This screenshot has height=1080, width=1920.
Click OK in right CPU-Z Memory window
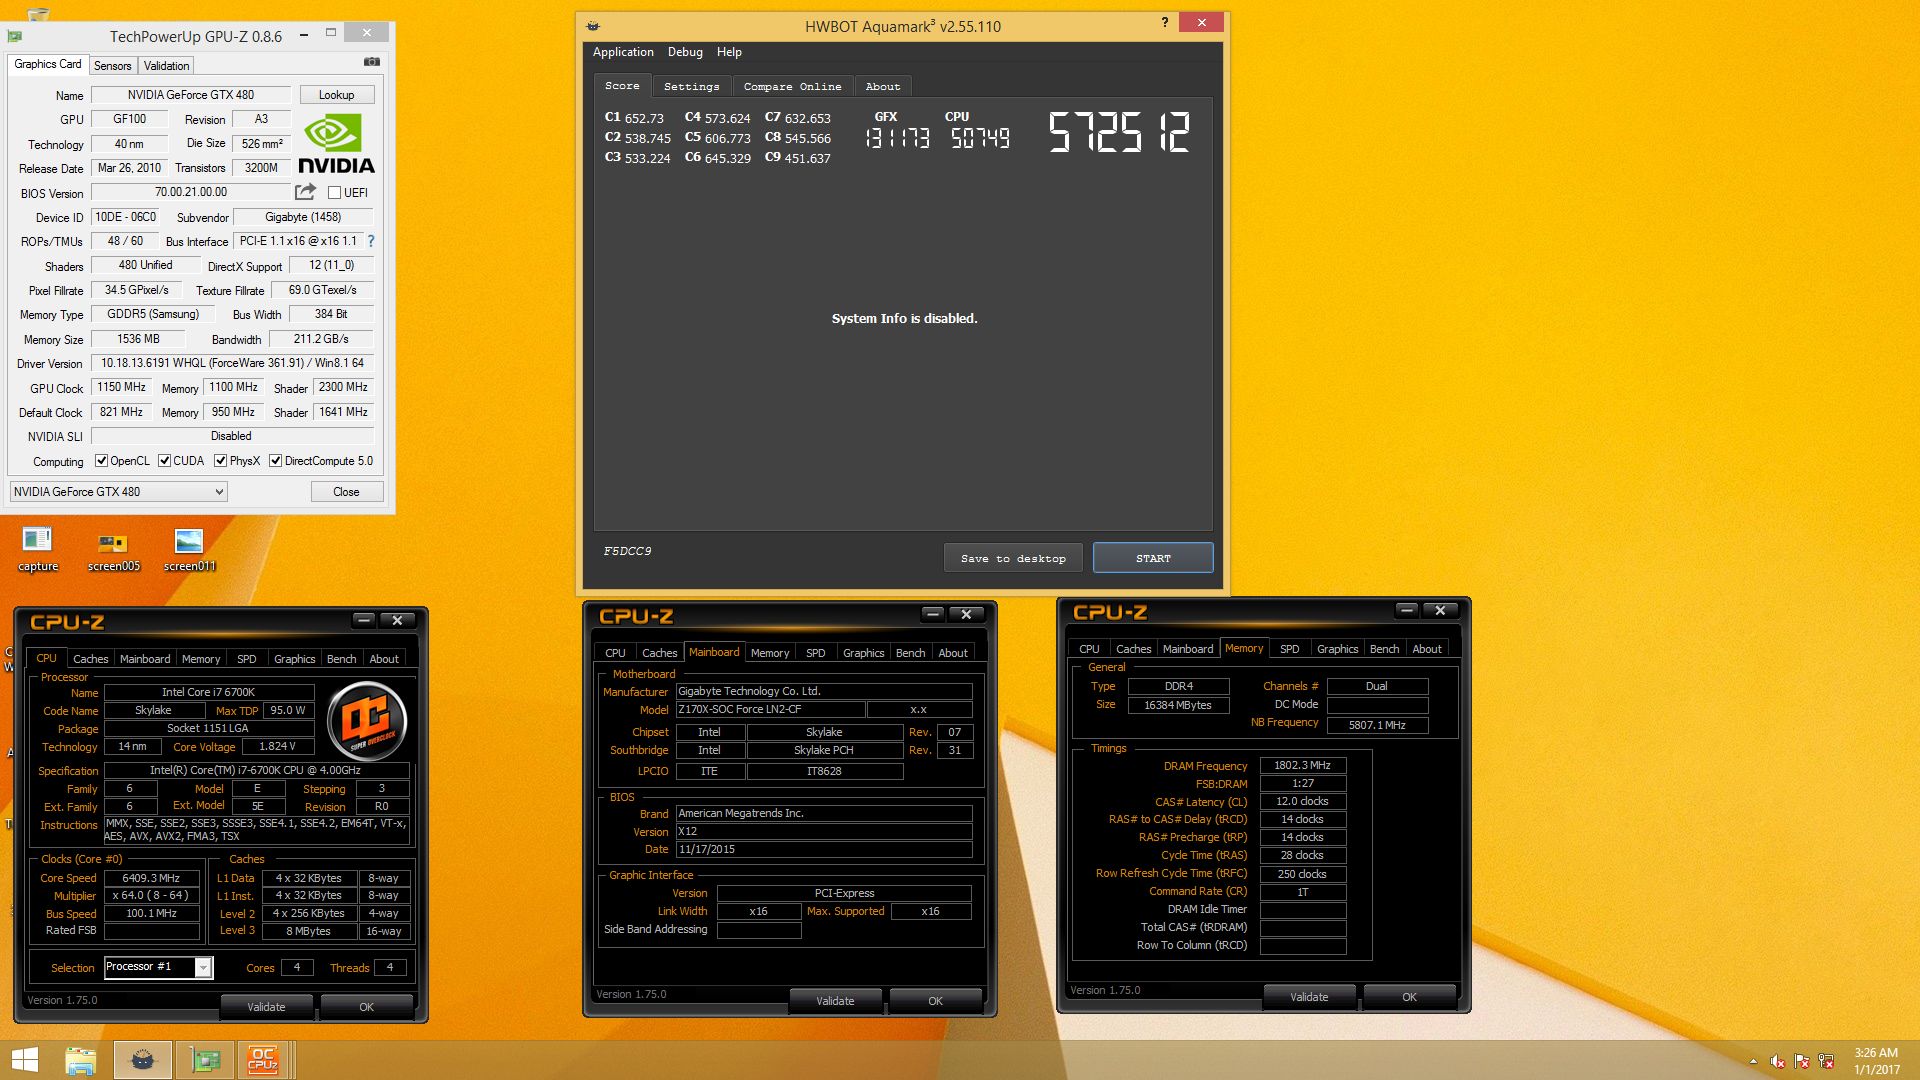tap(1409, 997)
